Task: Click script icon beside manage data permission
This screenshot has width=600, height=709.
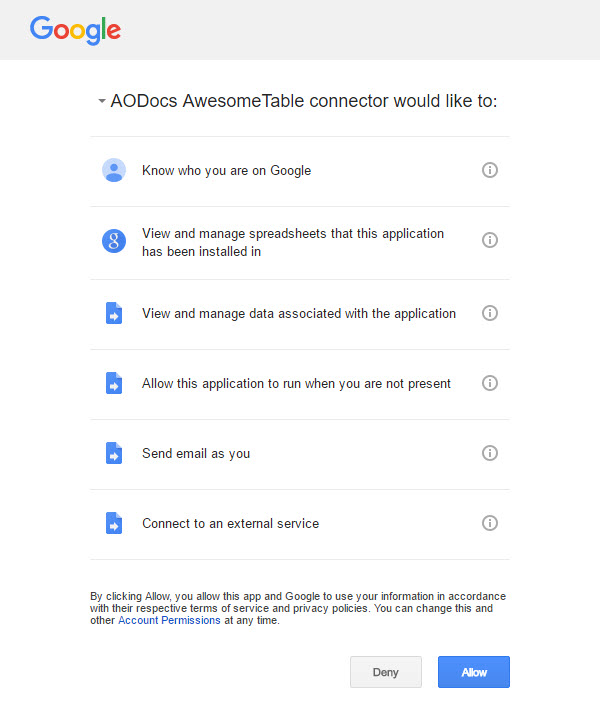Action: (114, 313)
